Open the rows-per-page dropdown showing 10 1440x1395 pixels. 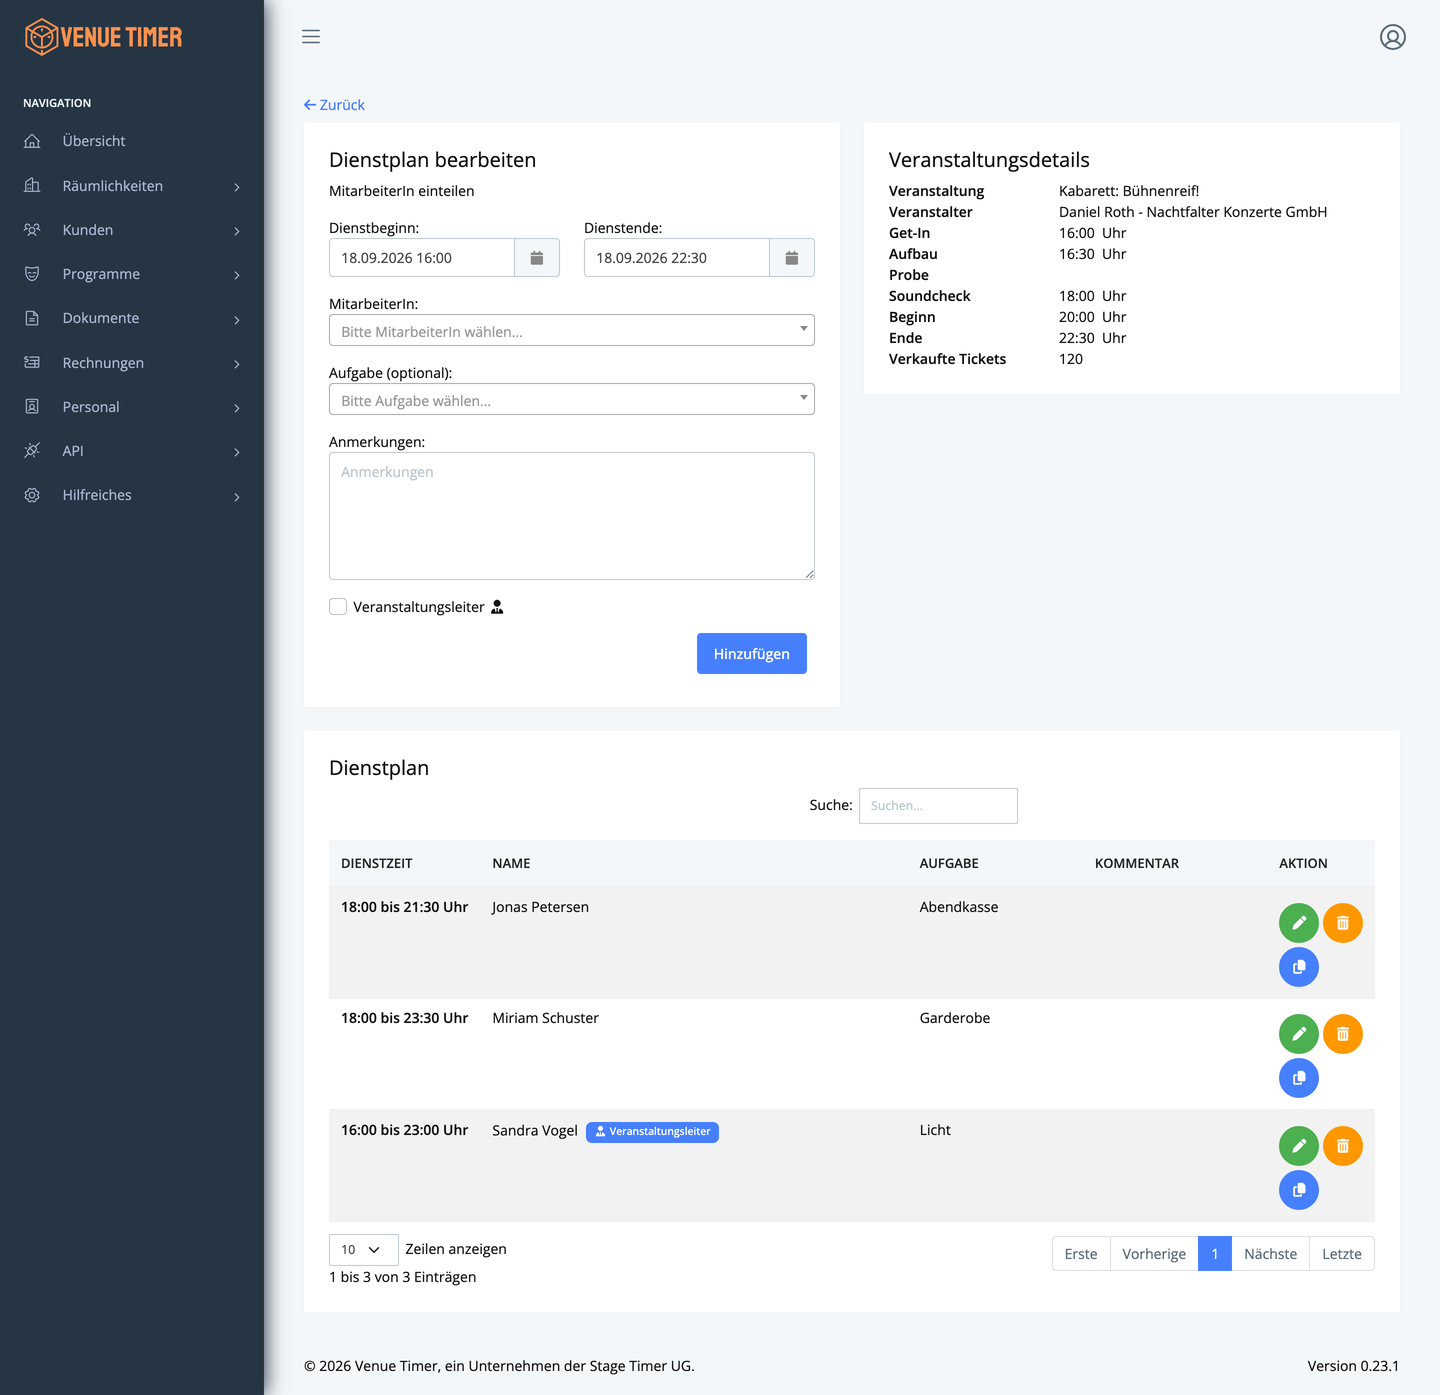pos(364,1250)
